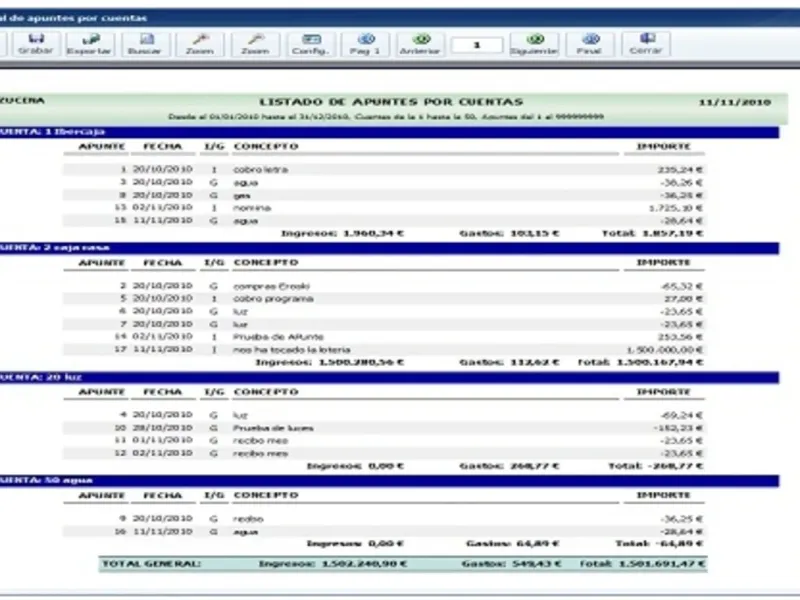Screen dimensions: 800x600
Task: Open the Exportar export tool
Action: click(89, 44)
